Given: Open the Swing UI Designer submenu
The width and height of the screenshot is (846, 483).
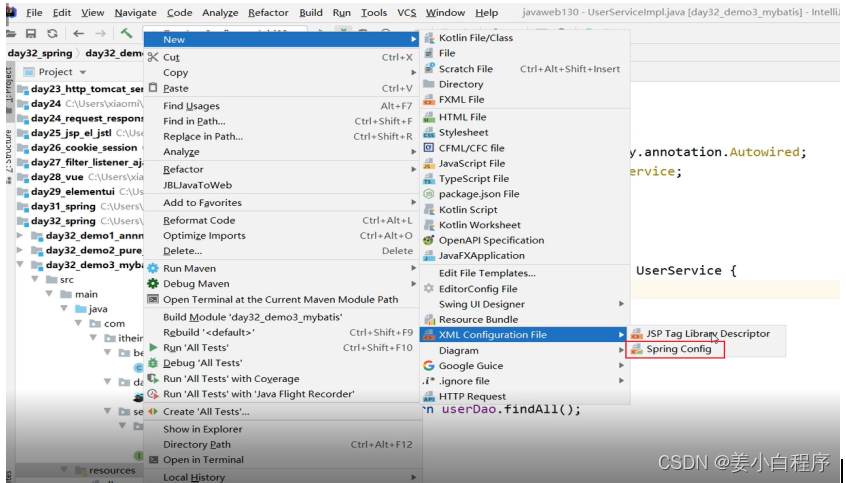Looking at the screenshot, I should point(524,304).
